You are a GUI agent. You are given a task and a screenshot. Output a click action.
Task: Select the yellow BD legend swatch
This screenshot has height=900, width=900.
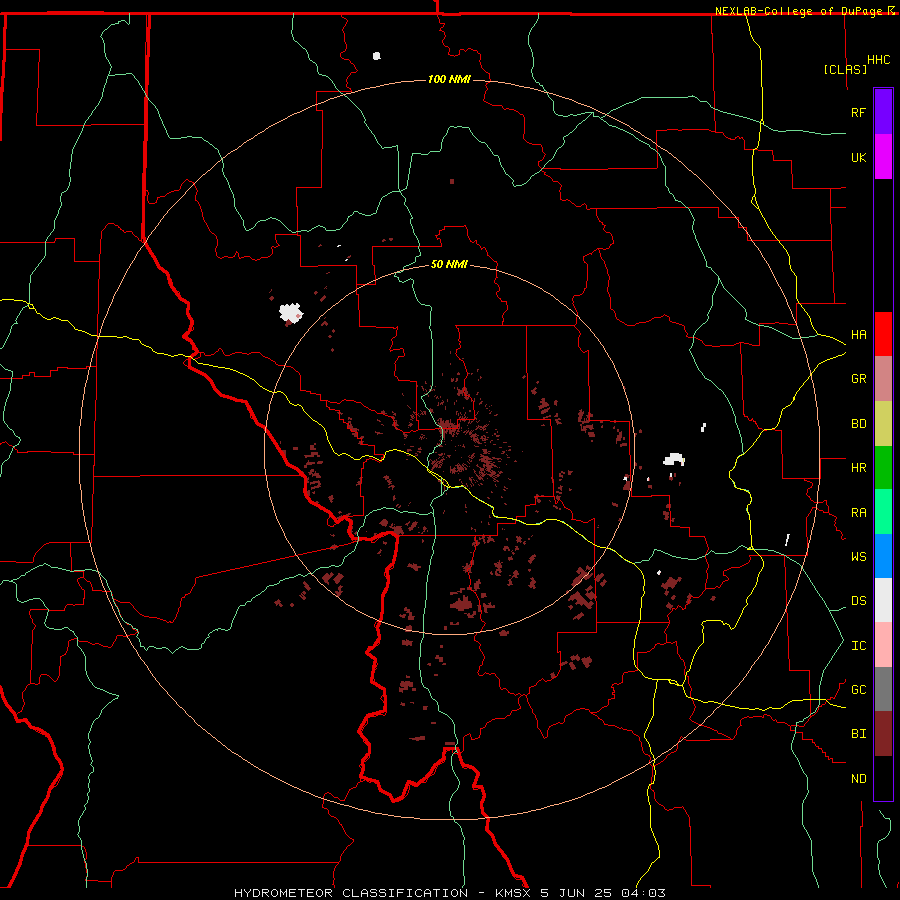tap(883, 424)
